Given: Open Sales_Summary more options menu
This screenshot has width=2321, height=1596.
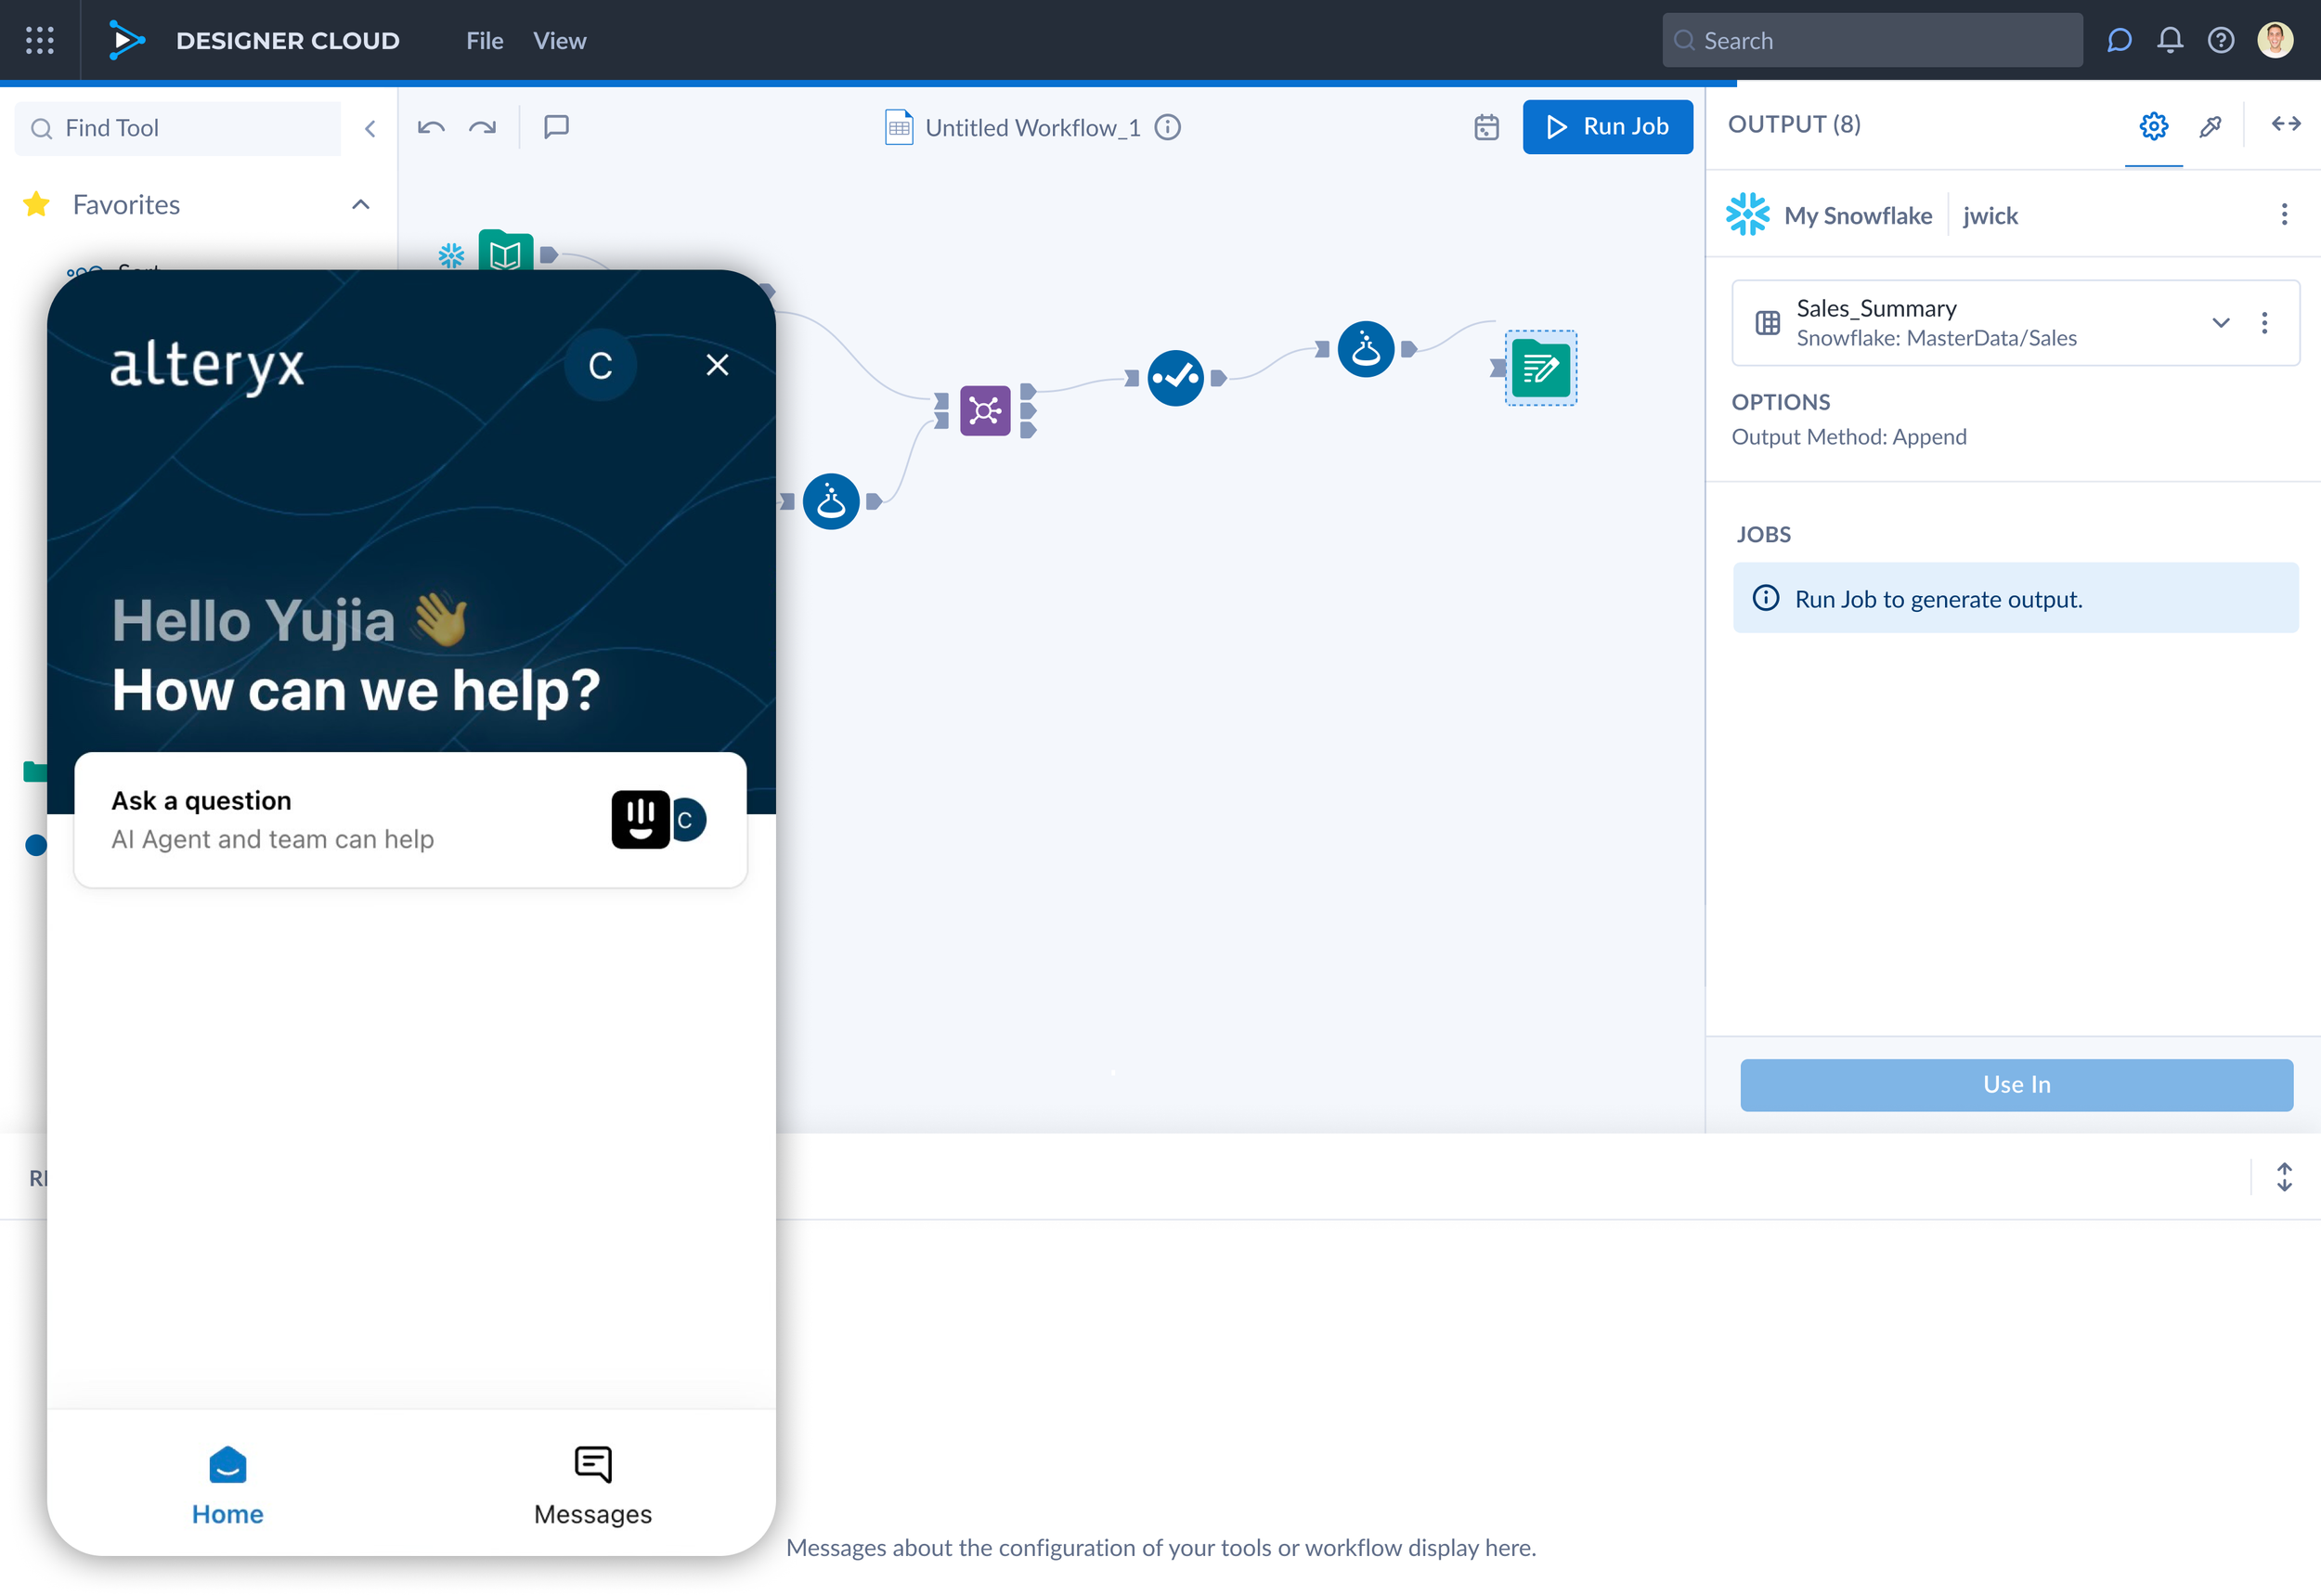Looking at the screenshot, I should tap(2264, 322).
